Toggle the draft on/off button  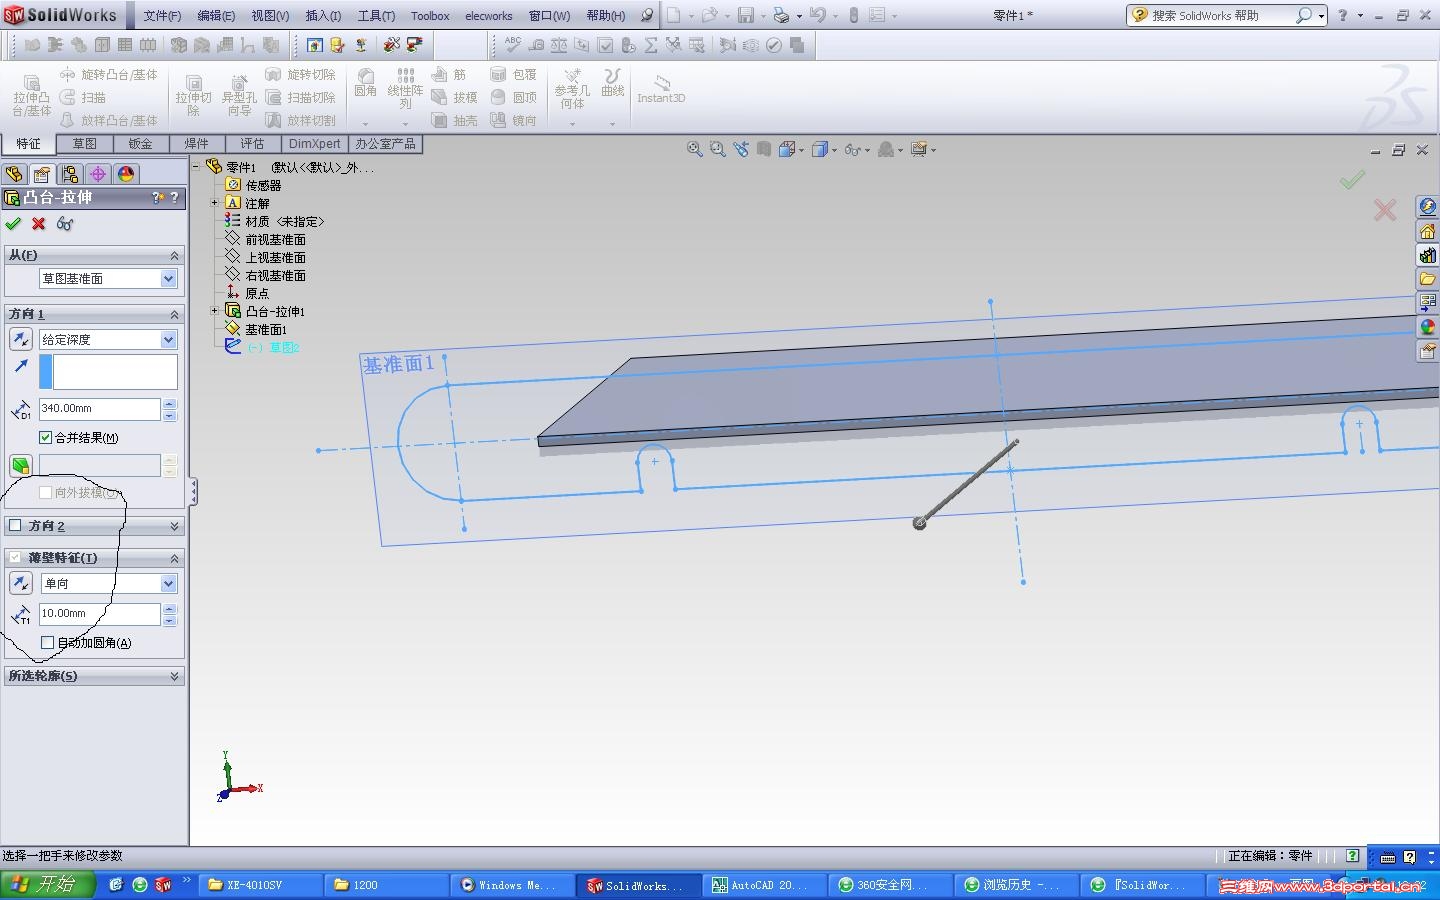pyautogui.click(x=20, y=465)
